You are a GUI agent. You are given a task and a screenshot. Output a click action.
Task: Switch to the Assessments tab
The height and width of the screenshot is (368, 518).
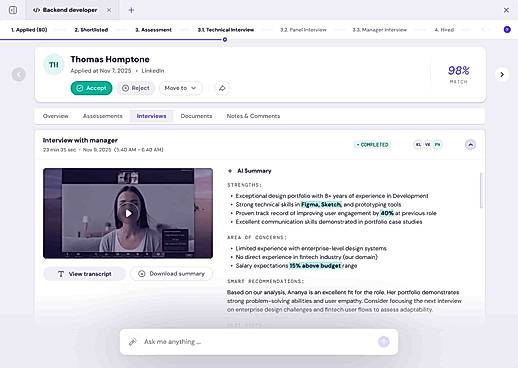tap(103, 116)
